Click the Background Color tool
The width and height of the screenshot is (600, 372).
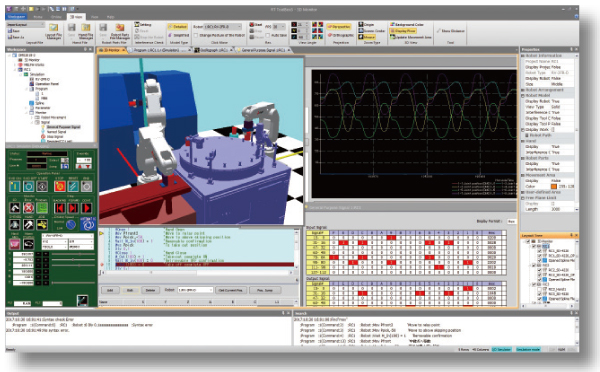407,24
